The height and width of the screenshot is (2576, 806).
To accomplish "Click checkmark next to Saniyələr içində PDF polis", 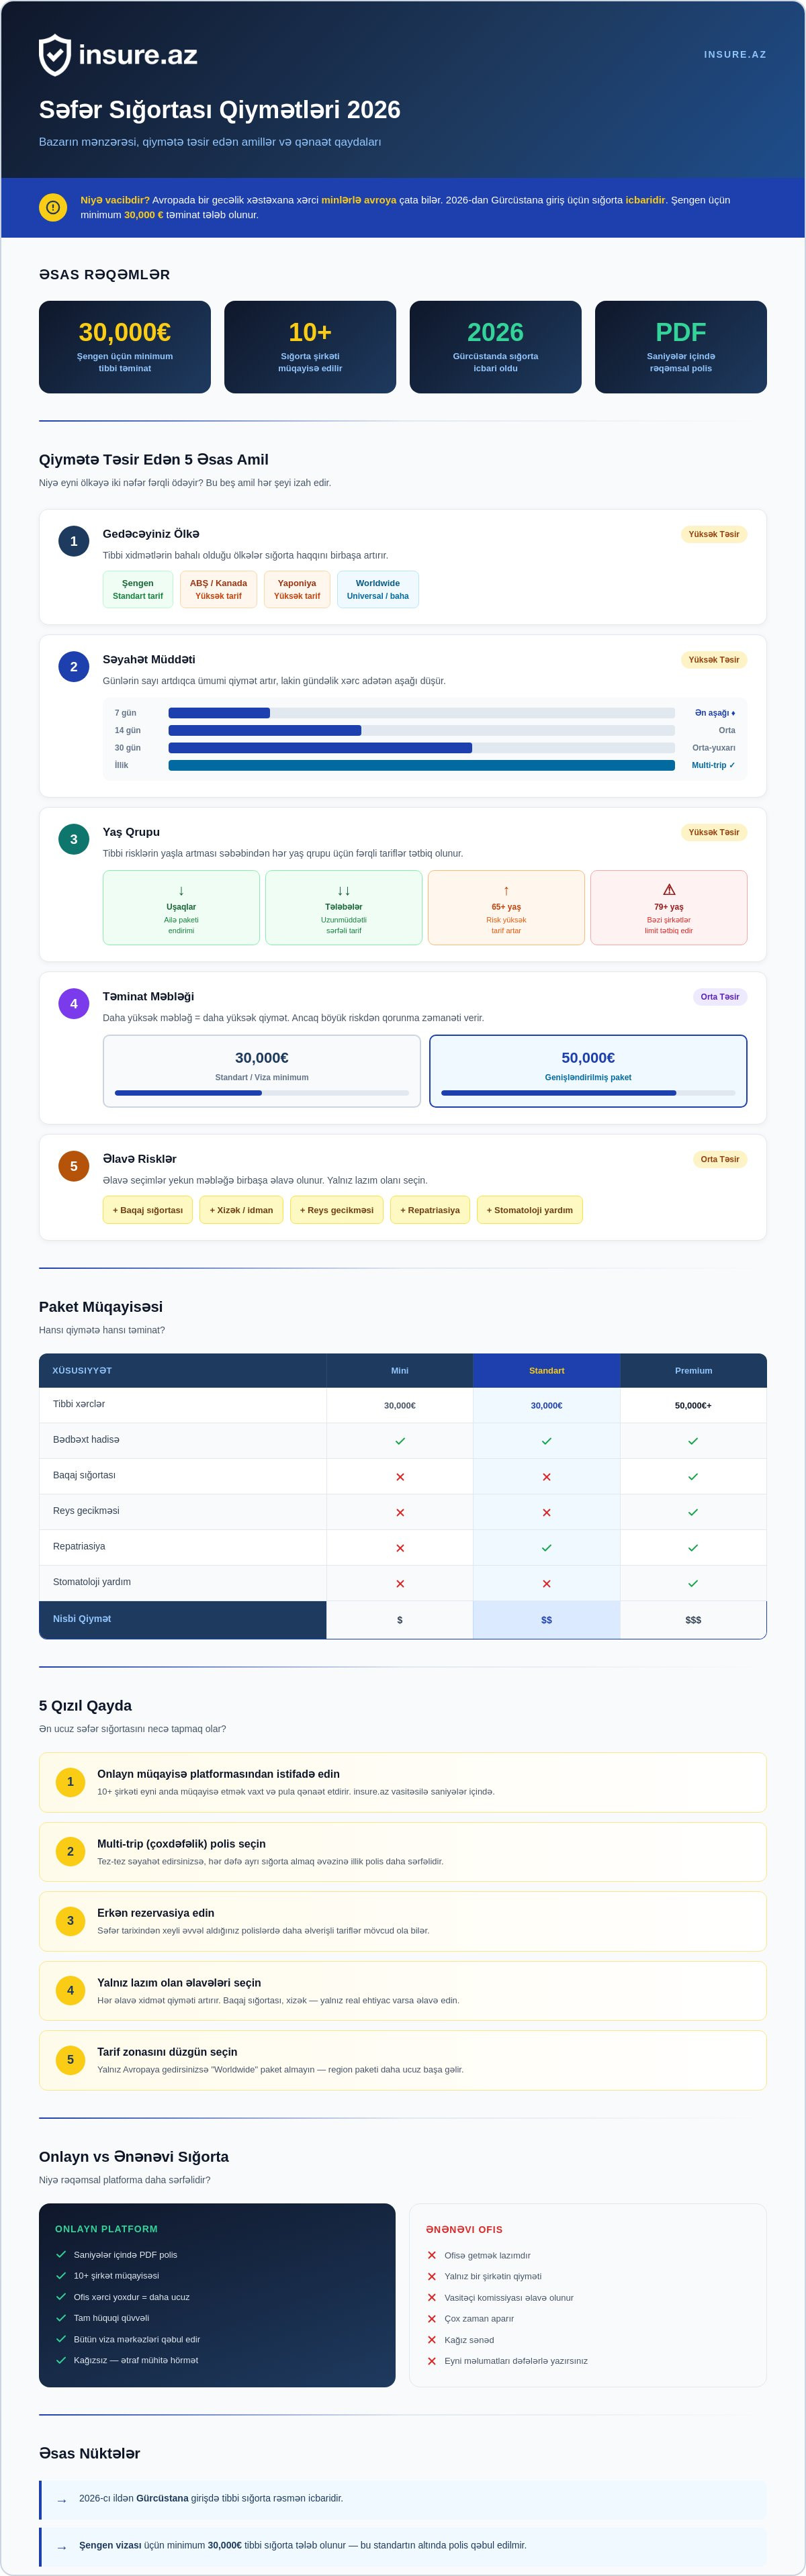I will coord(61,2254).
